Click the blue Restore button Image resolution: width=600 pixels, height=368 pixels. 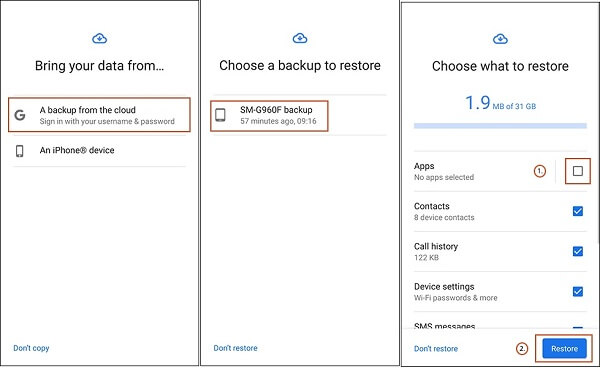point(564,348)
